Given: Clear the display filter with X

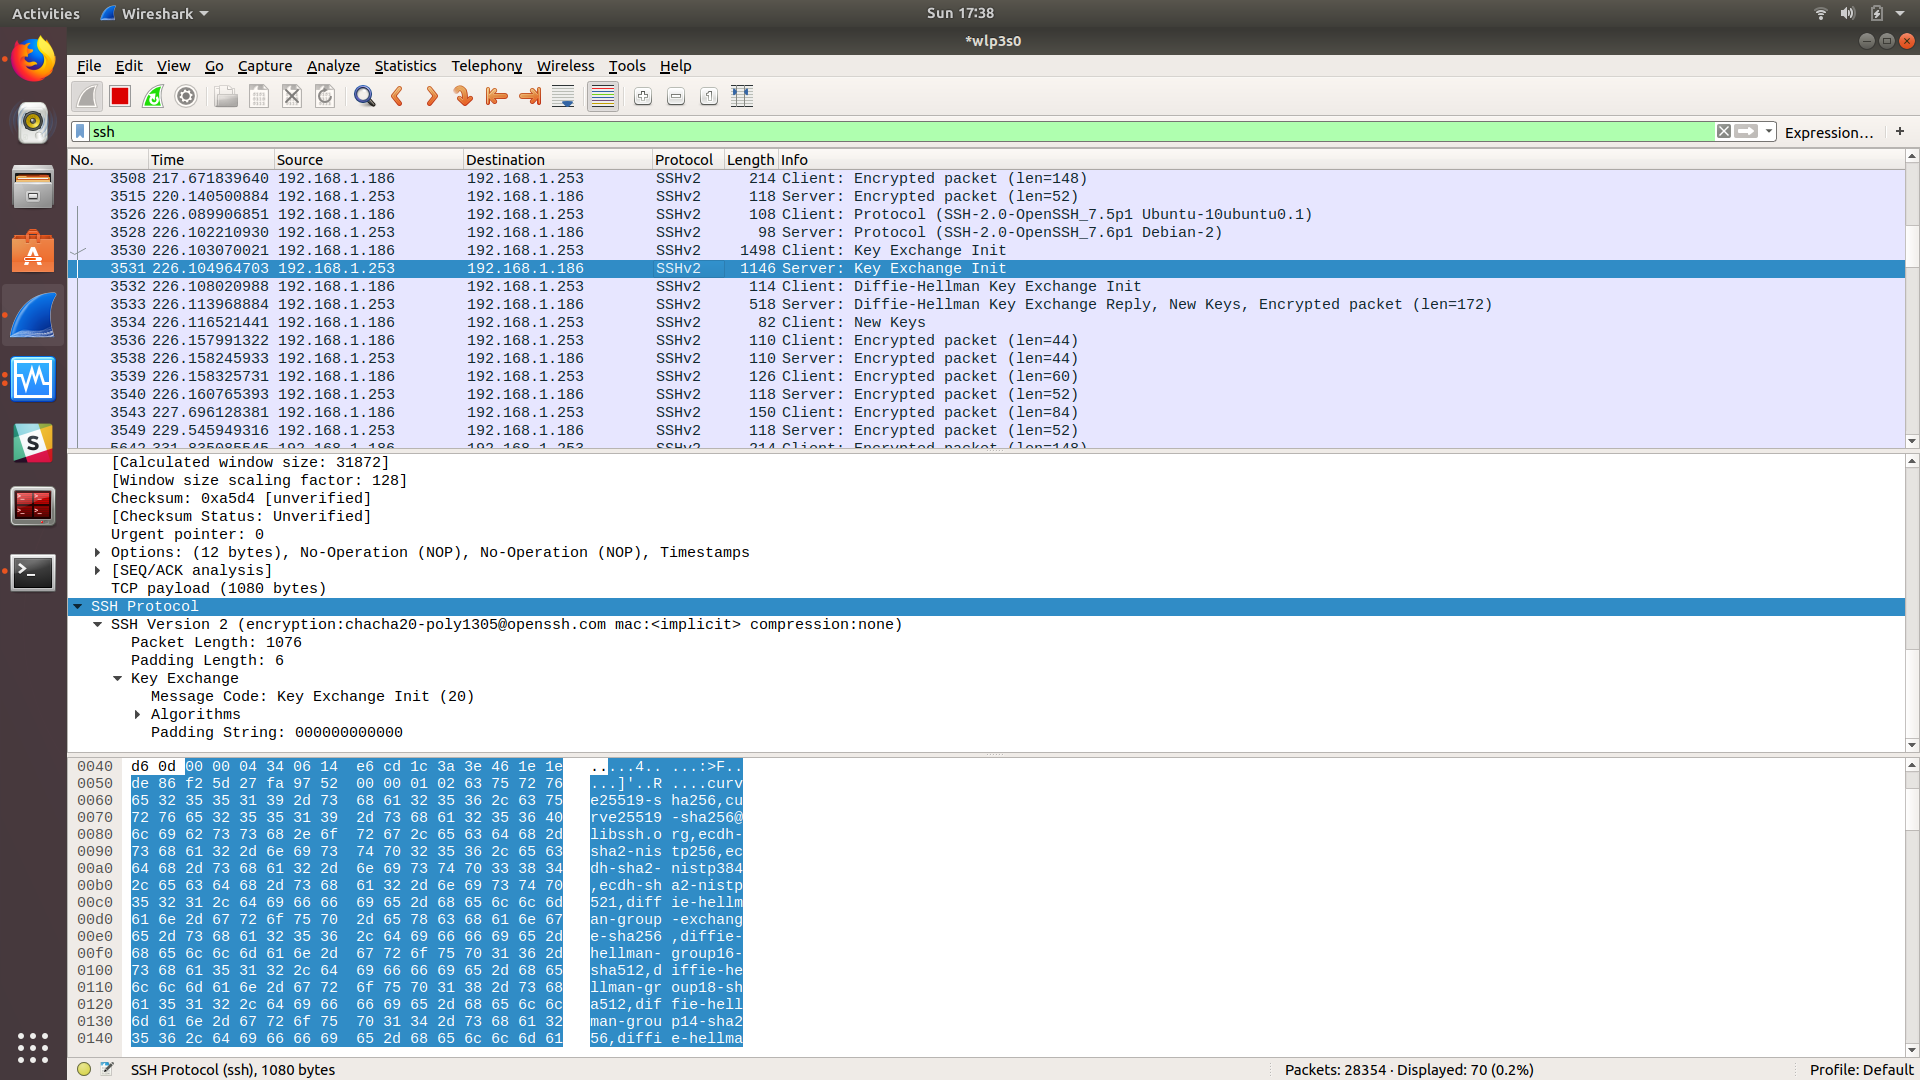Looking at the screenshot, I should 1724,131.
